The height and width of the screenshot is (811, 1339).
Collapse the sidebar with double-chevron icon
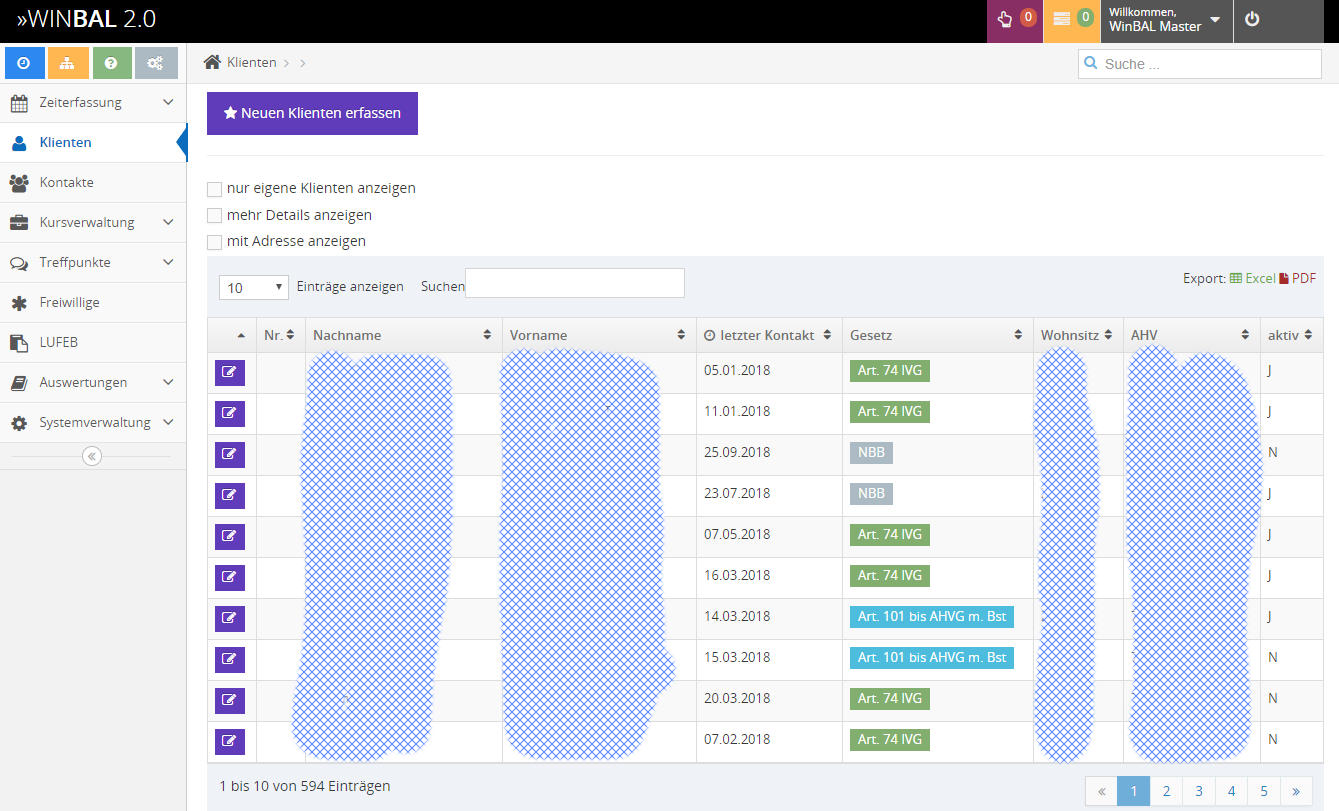click(92, 456)
